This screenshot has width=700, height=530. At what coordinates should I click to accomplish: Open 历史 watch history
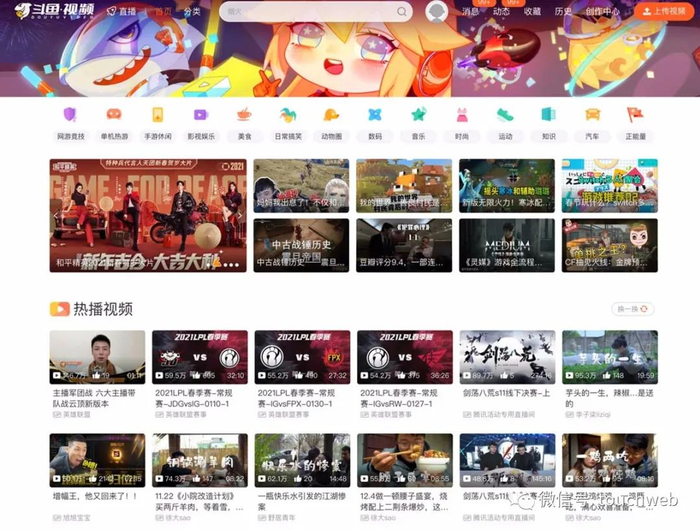[x=563, y=12]
